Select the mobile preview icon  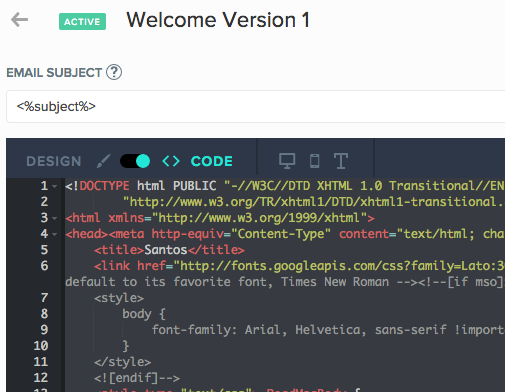(x=315, y=161)
